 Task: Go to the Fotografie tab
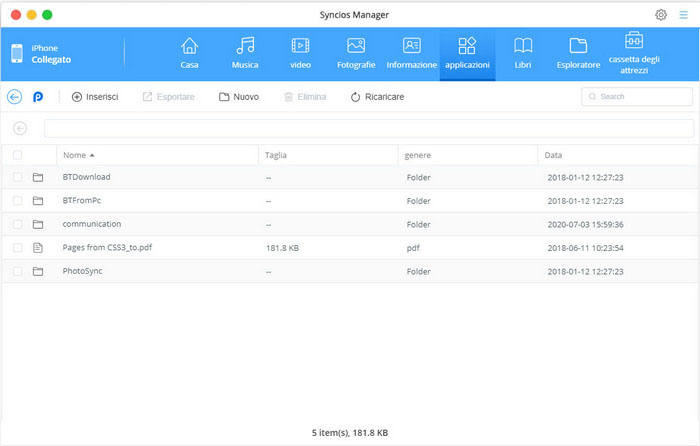click(x=356, y=54)
